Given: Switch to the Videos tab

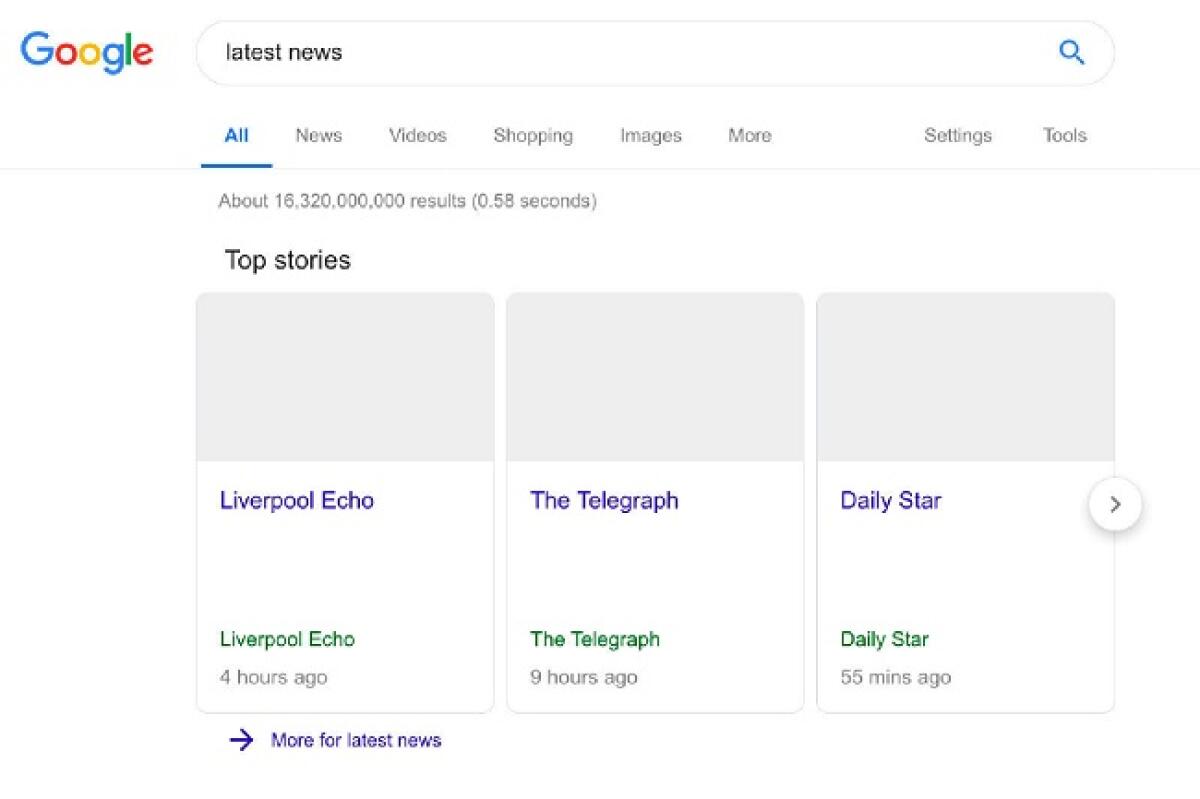Looking at the screenshot, I should [x=417, y=135].
